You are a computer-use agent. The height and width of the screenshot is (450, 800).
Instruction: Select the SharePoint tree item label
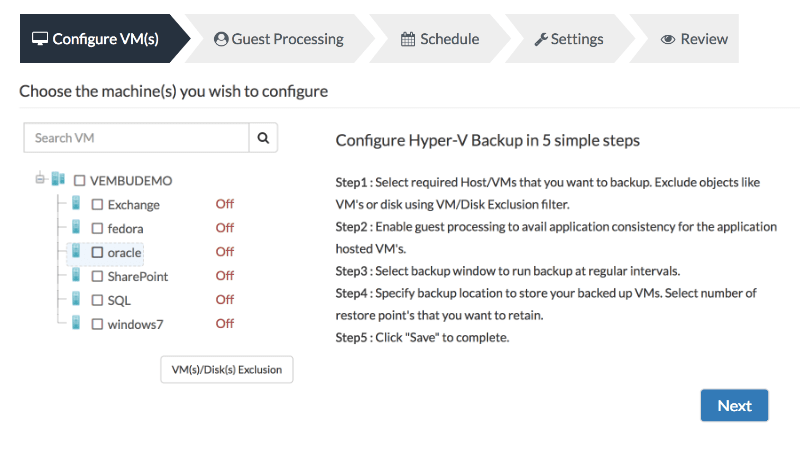(138, 277)
